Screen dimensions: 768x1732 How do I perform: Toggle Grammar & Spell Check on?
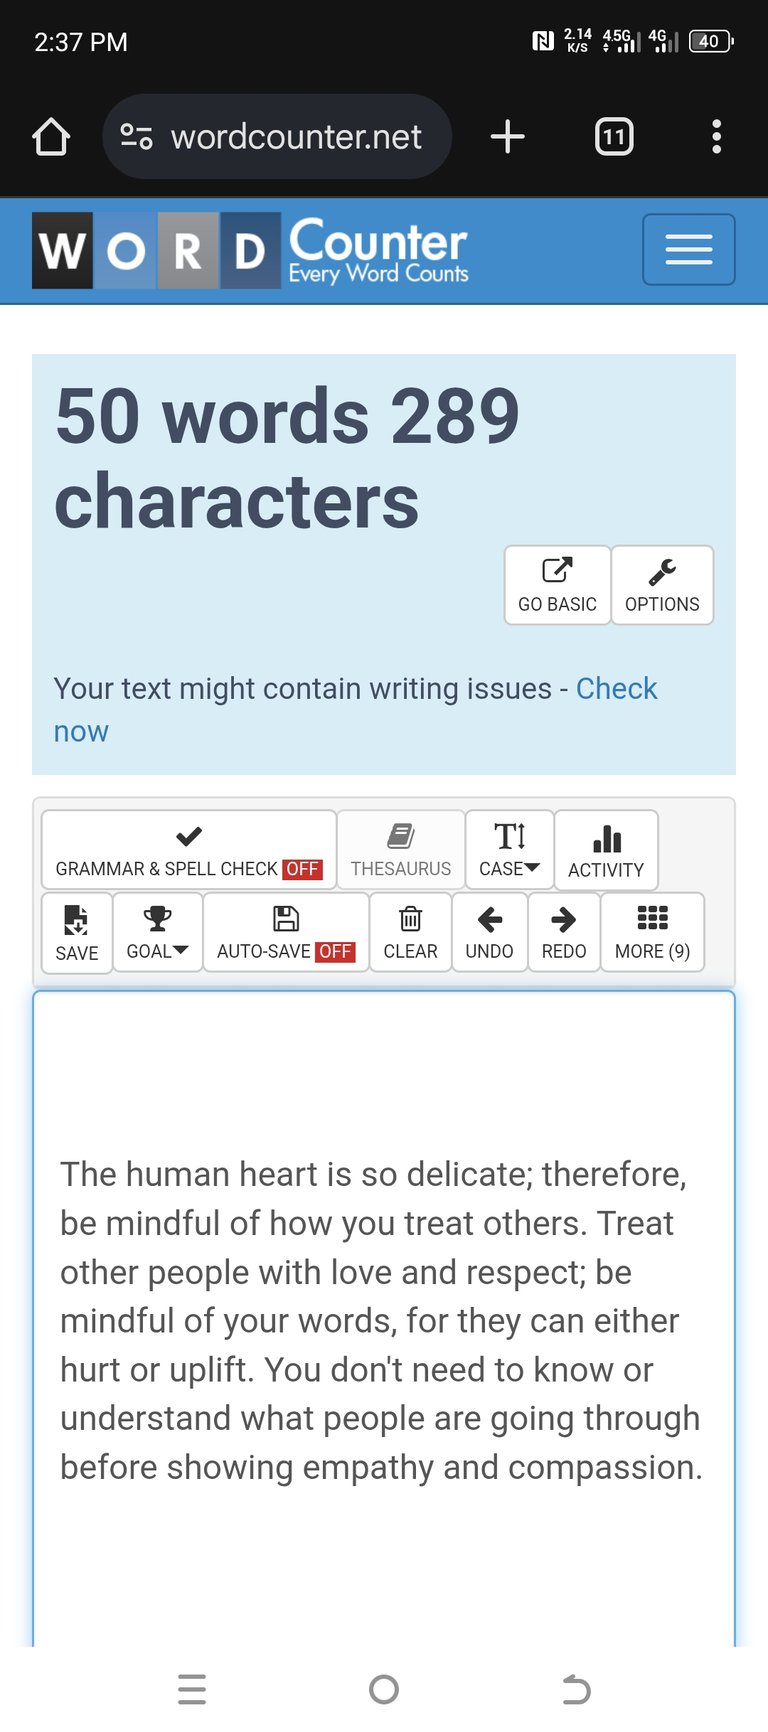point(189,849)
